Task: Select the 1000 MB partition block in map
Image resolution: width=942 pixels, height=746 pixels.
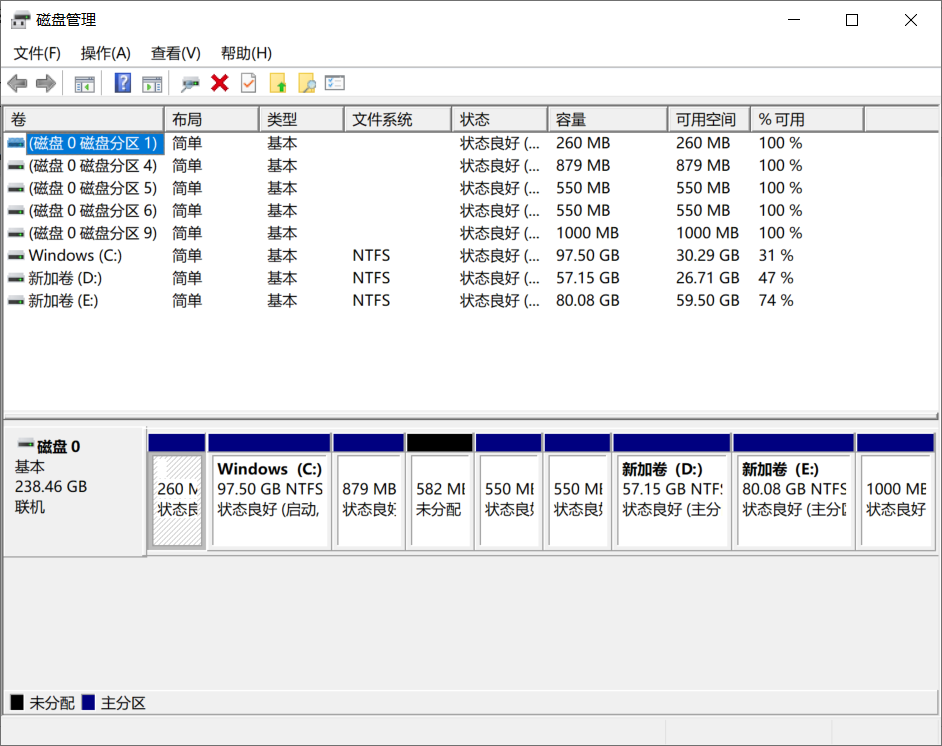Action: [896, 491]
